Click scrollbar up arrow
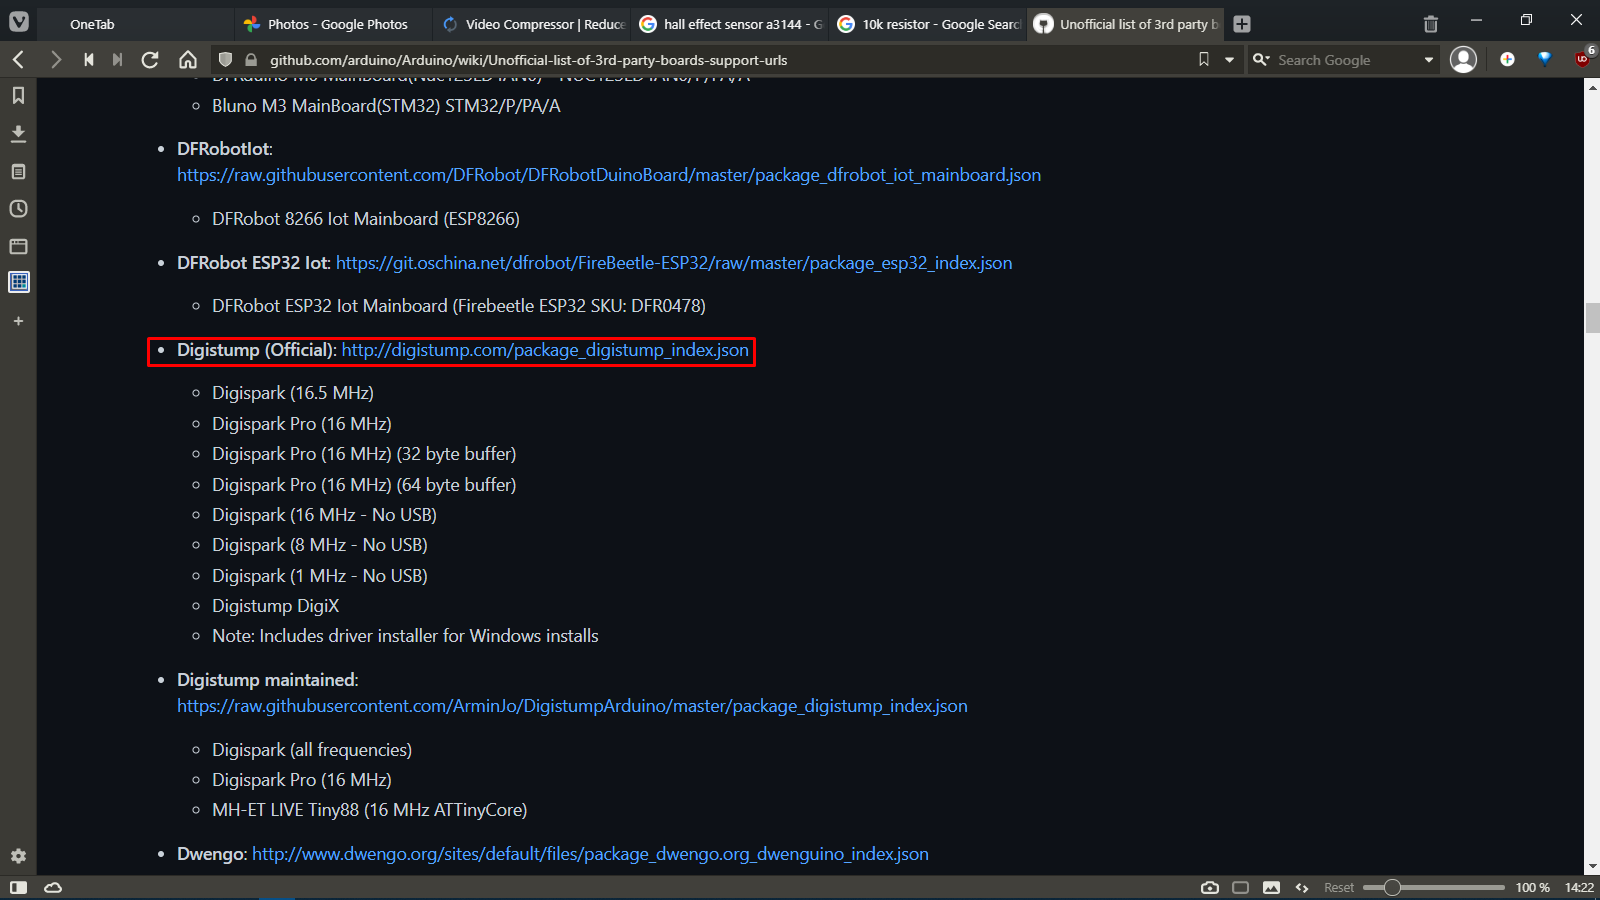Image resolution: width=1600 pixels, height=900 pixels. (1592, 87)
